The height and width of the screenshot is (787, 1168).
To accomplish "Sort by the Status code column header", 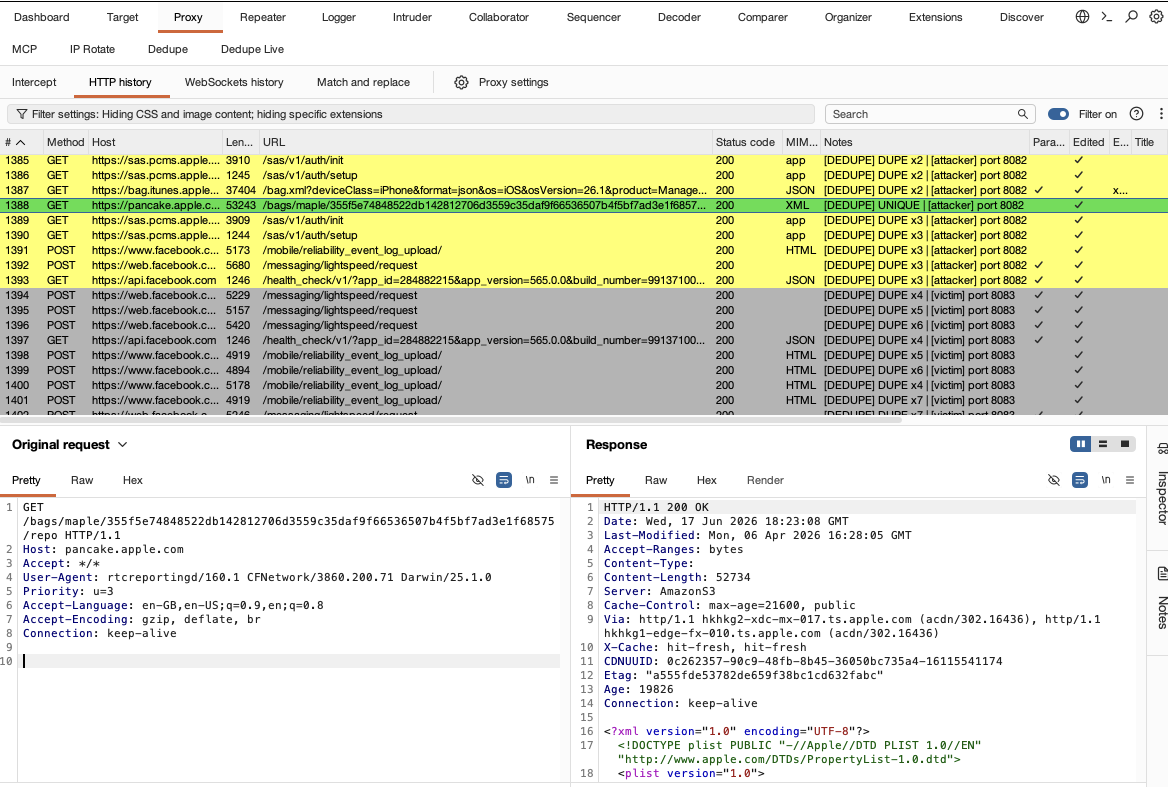I will point(745,142).
